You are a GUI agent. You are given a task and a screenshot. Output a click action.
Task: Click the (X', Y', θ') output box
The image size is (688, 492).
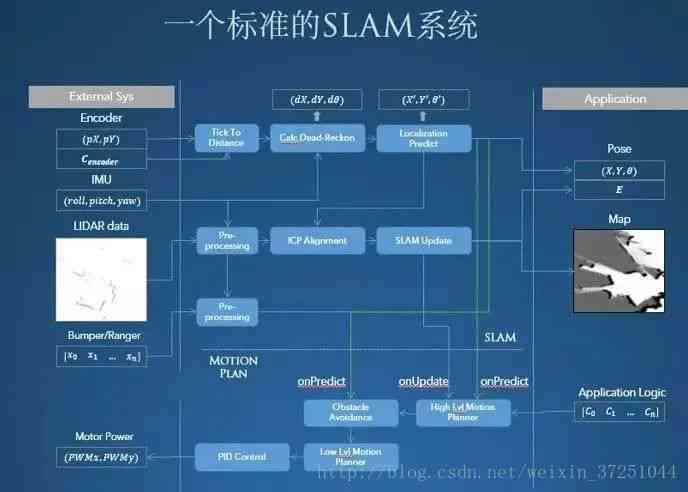(x=424, y=100)
